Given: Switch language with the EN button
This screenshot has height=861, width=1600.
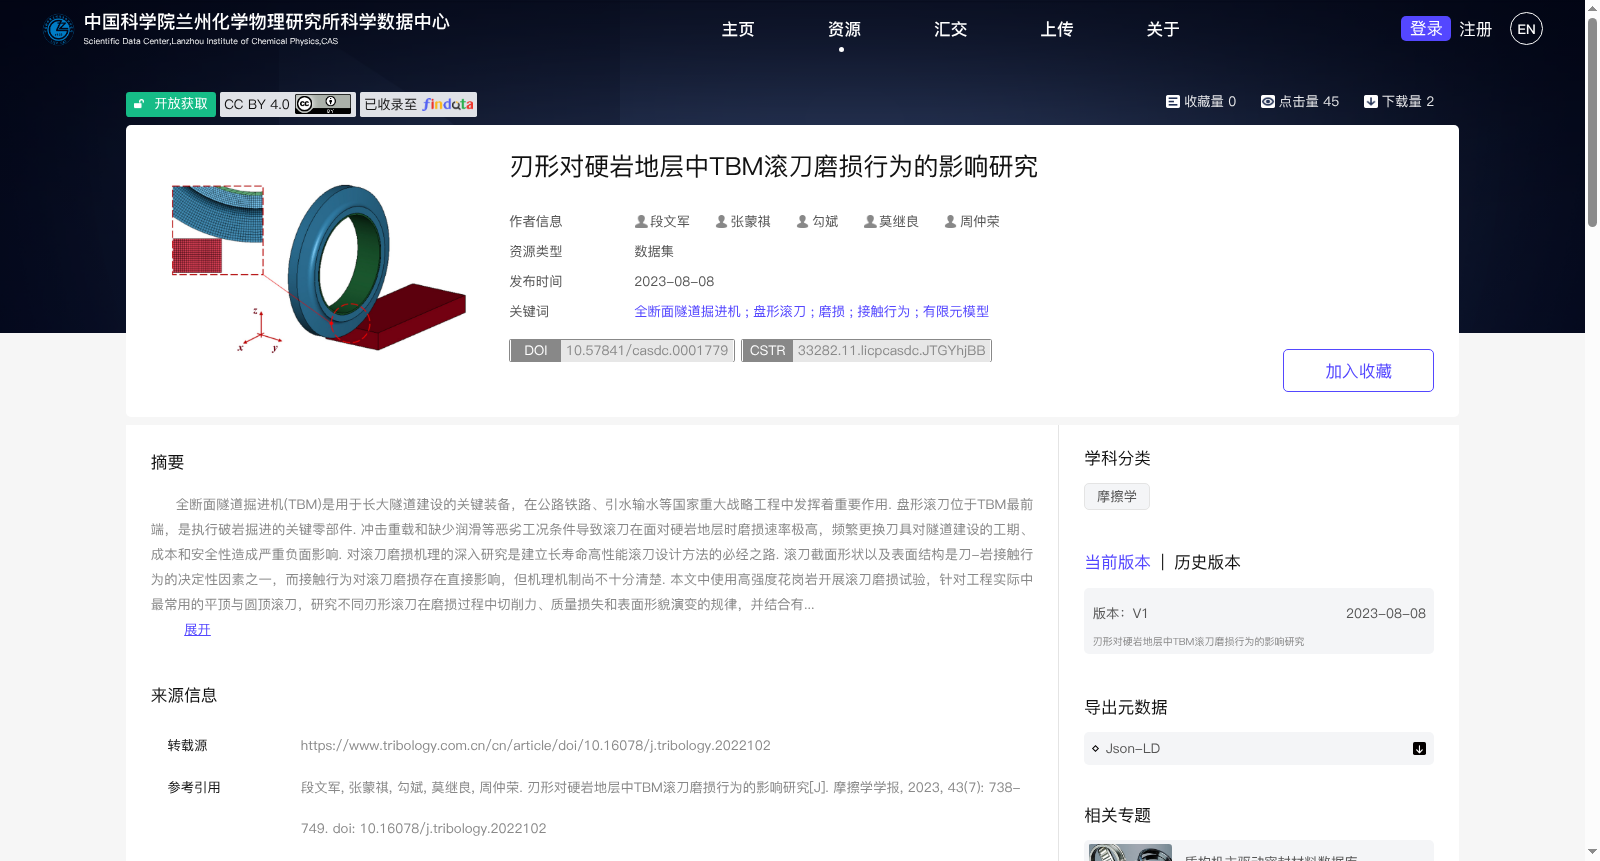Looking at the screenshot, I should (x=1526, y=29).
